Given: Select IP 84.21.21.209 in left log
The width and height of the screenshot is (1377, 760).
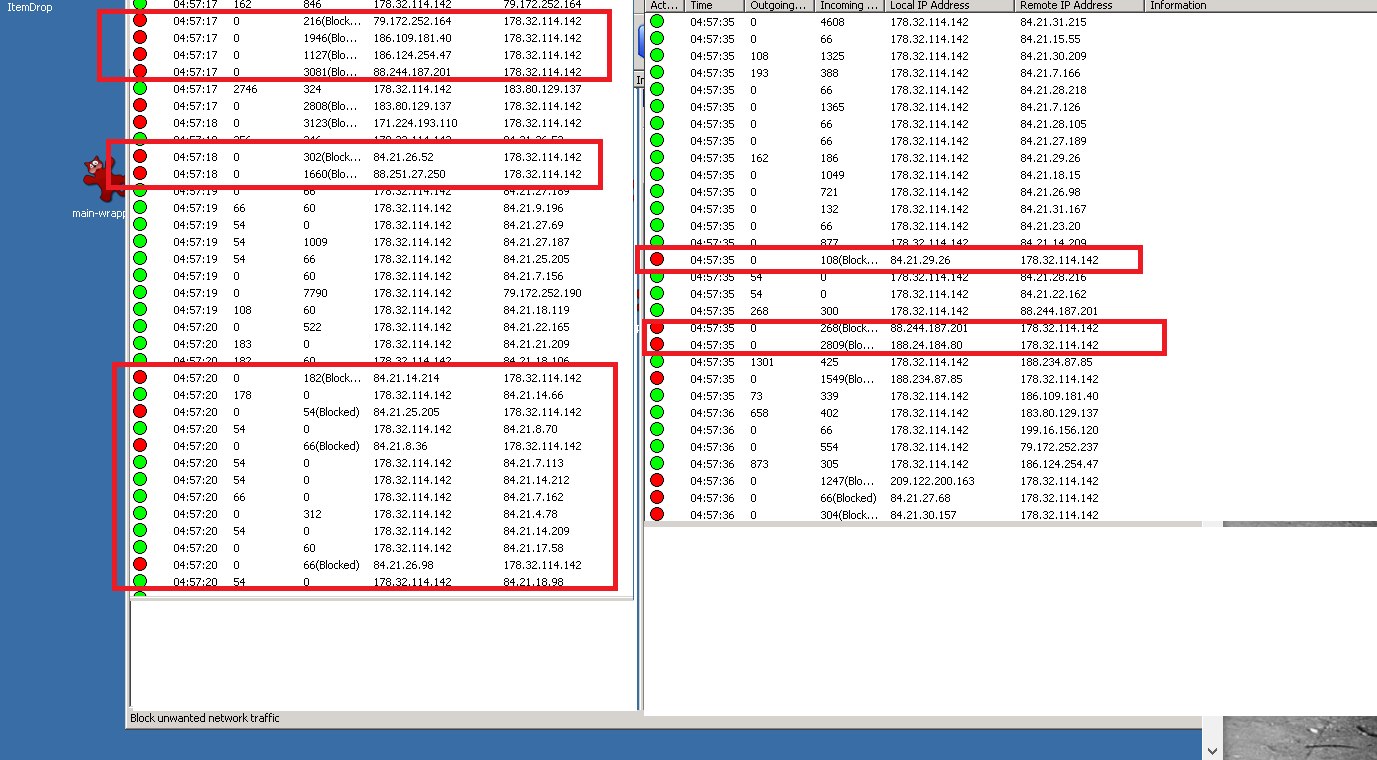Looking at the screenshot, I should click(536, 344).
